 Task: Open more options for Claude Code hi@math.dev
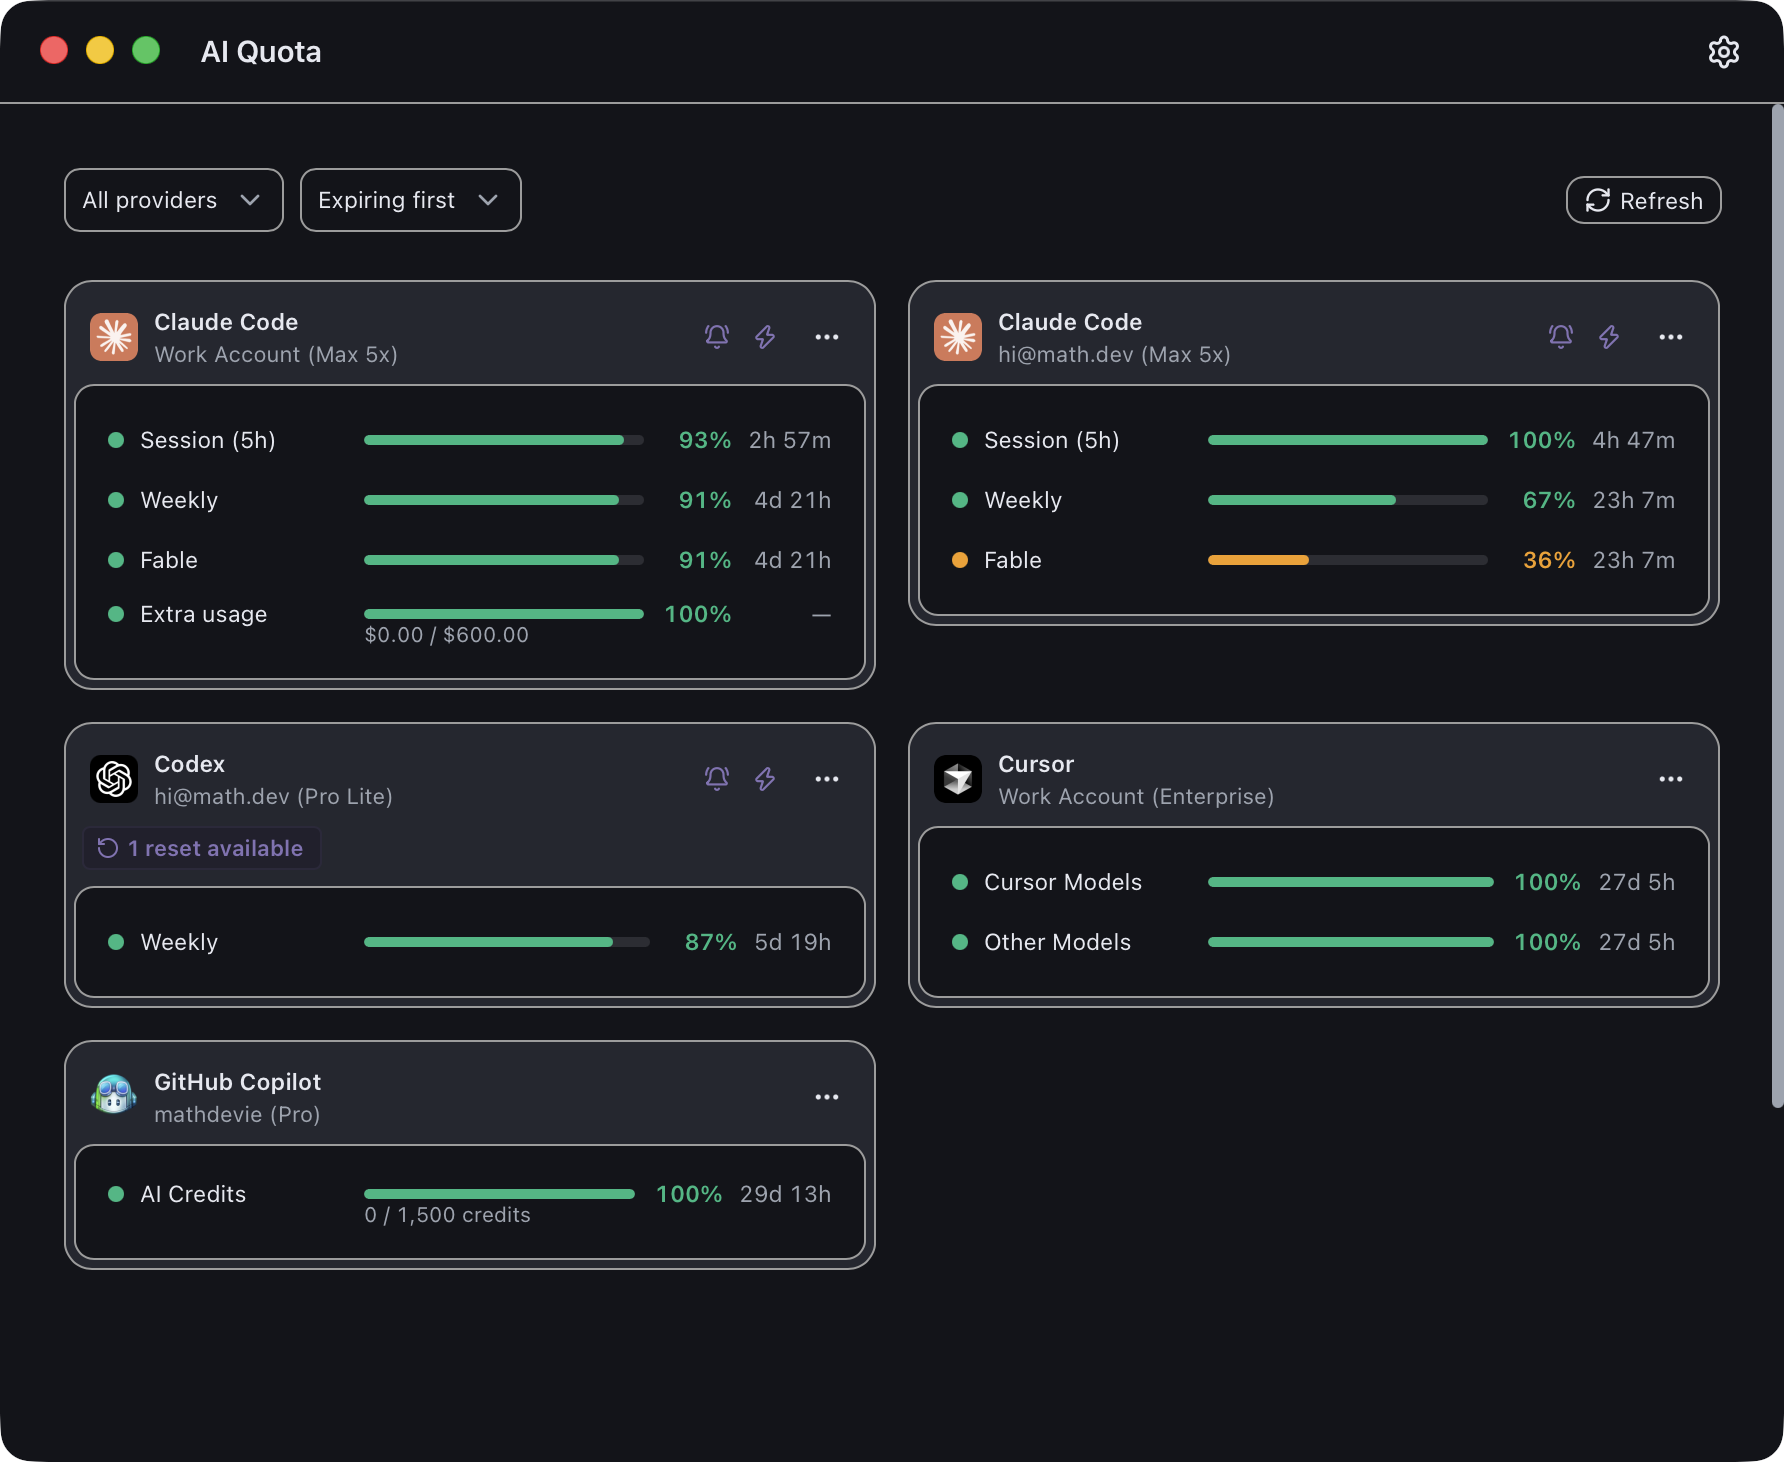1671,337
